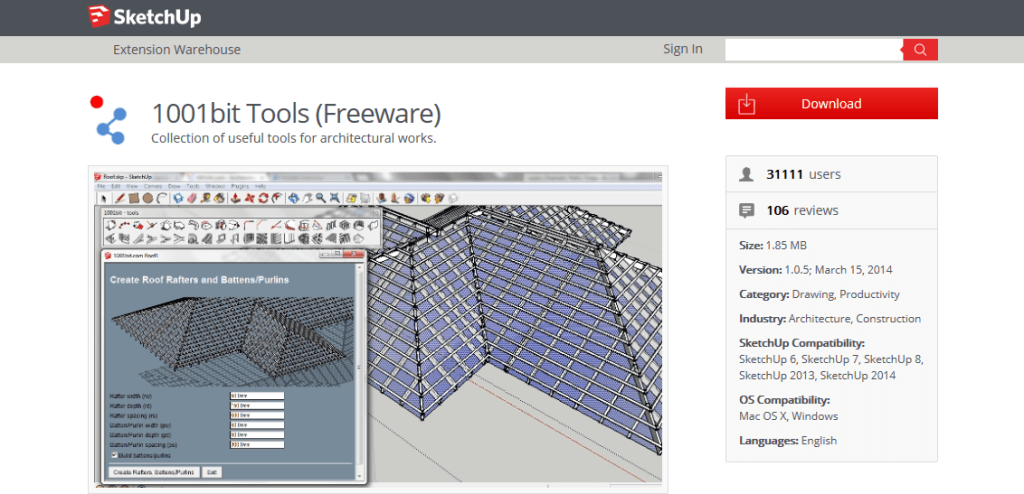Viewport: 1024px width, 494px height.
Task: Click the Category: Drawing, Productivity text
Action: coord(819,295)
